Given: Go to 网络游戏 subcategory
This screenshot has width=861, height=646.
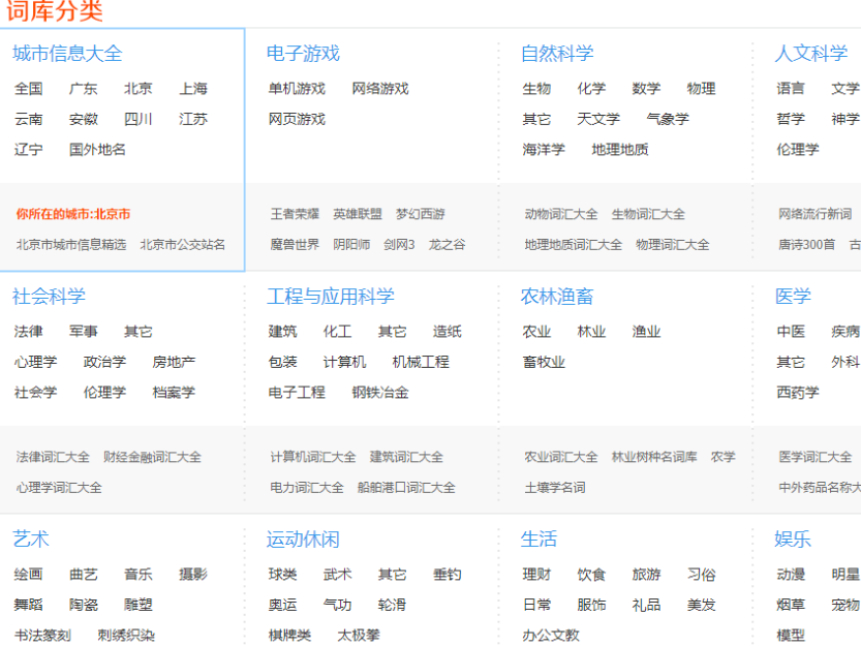Looking at the screenshot, I should click(380, 88).
